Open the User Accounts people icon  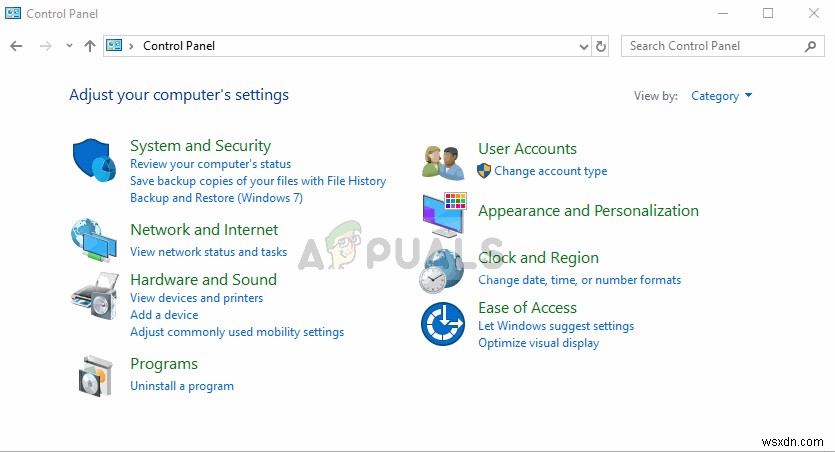tap(443, 162)
